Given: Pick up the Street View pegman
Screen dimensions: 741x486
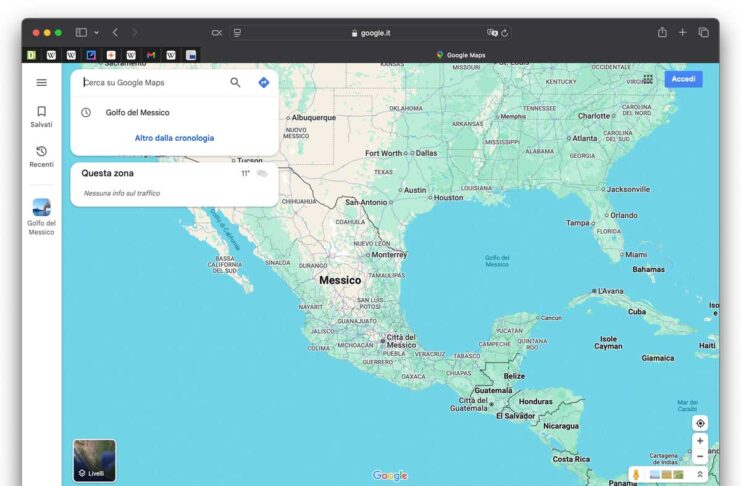Looking at the screenshot, I should coord(637,474).
